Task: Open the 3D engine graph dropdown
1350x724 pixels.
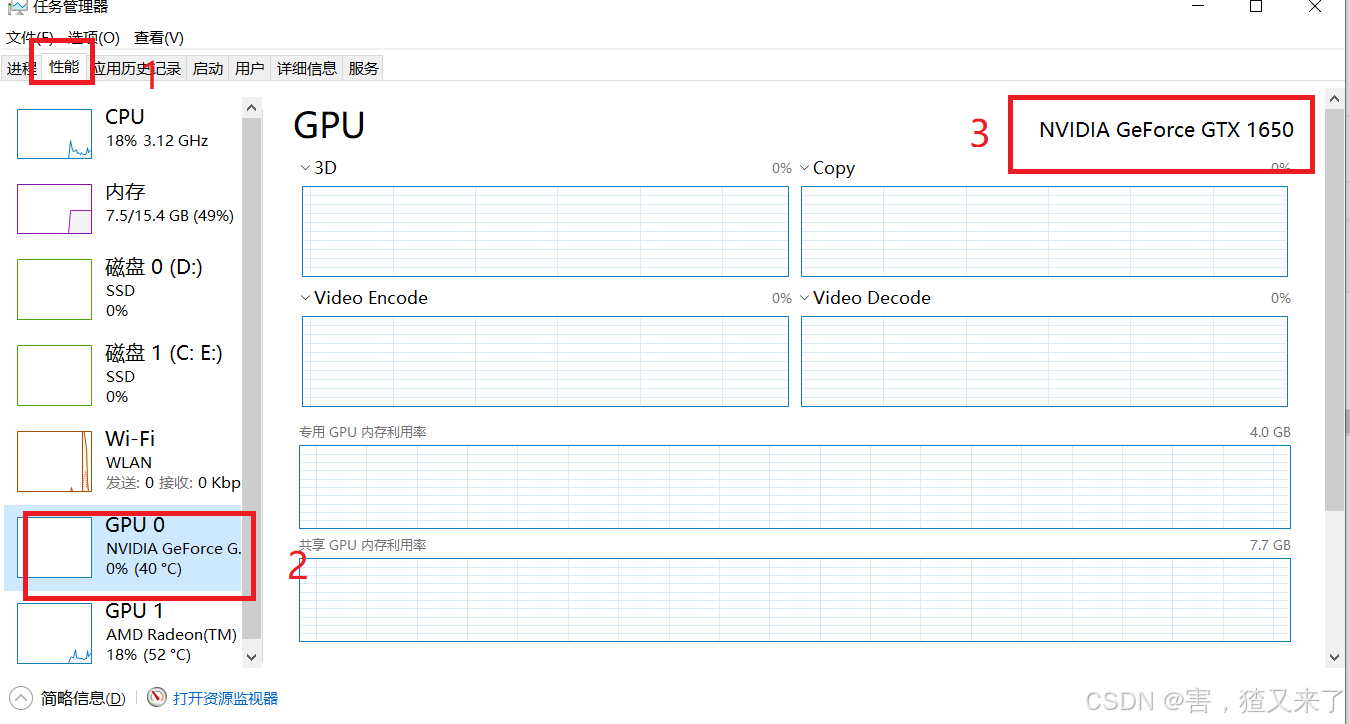Action: coord(306,168)
